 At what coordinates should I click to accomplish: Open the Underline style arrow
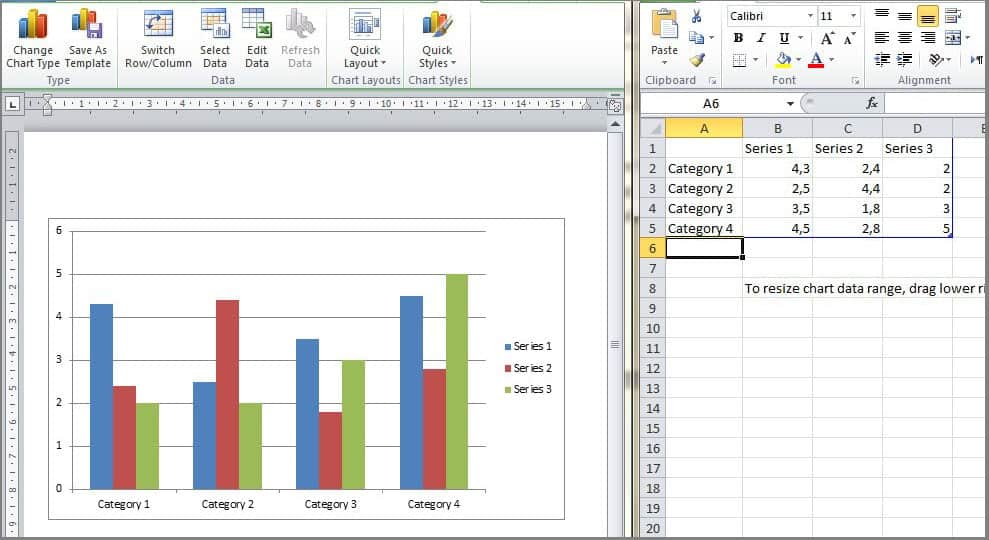click(800, 38)
